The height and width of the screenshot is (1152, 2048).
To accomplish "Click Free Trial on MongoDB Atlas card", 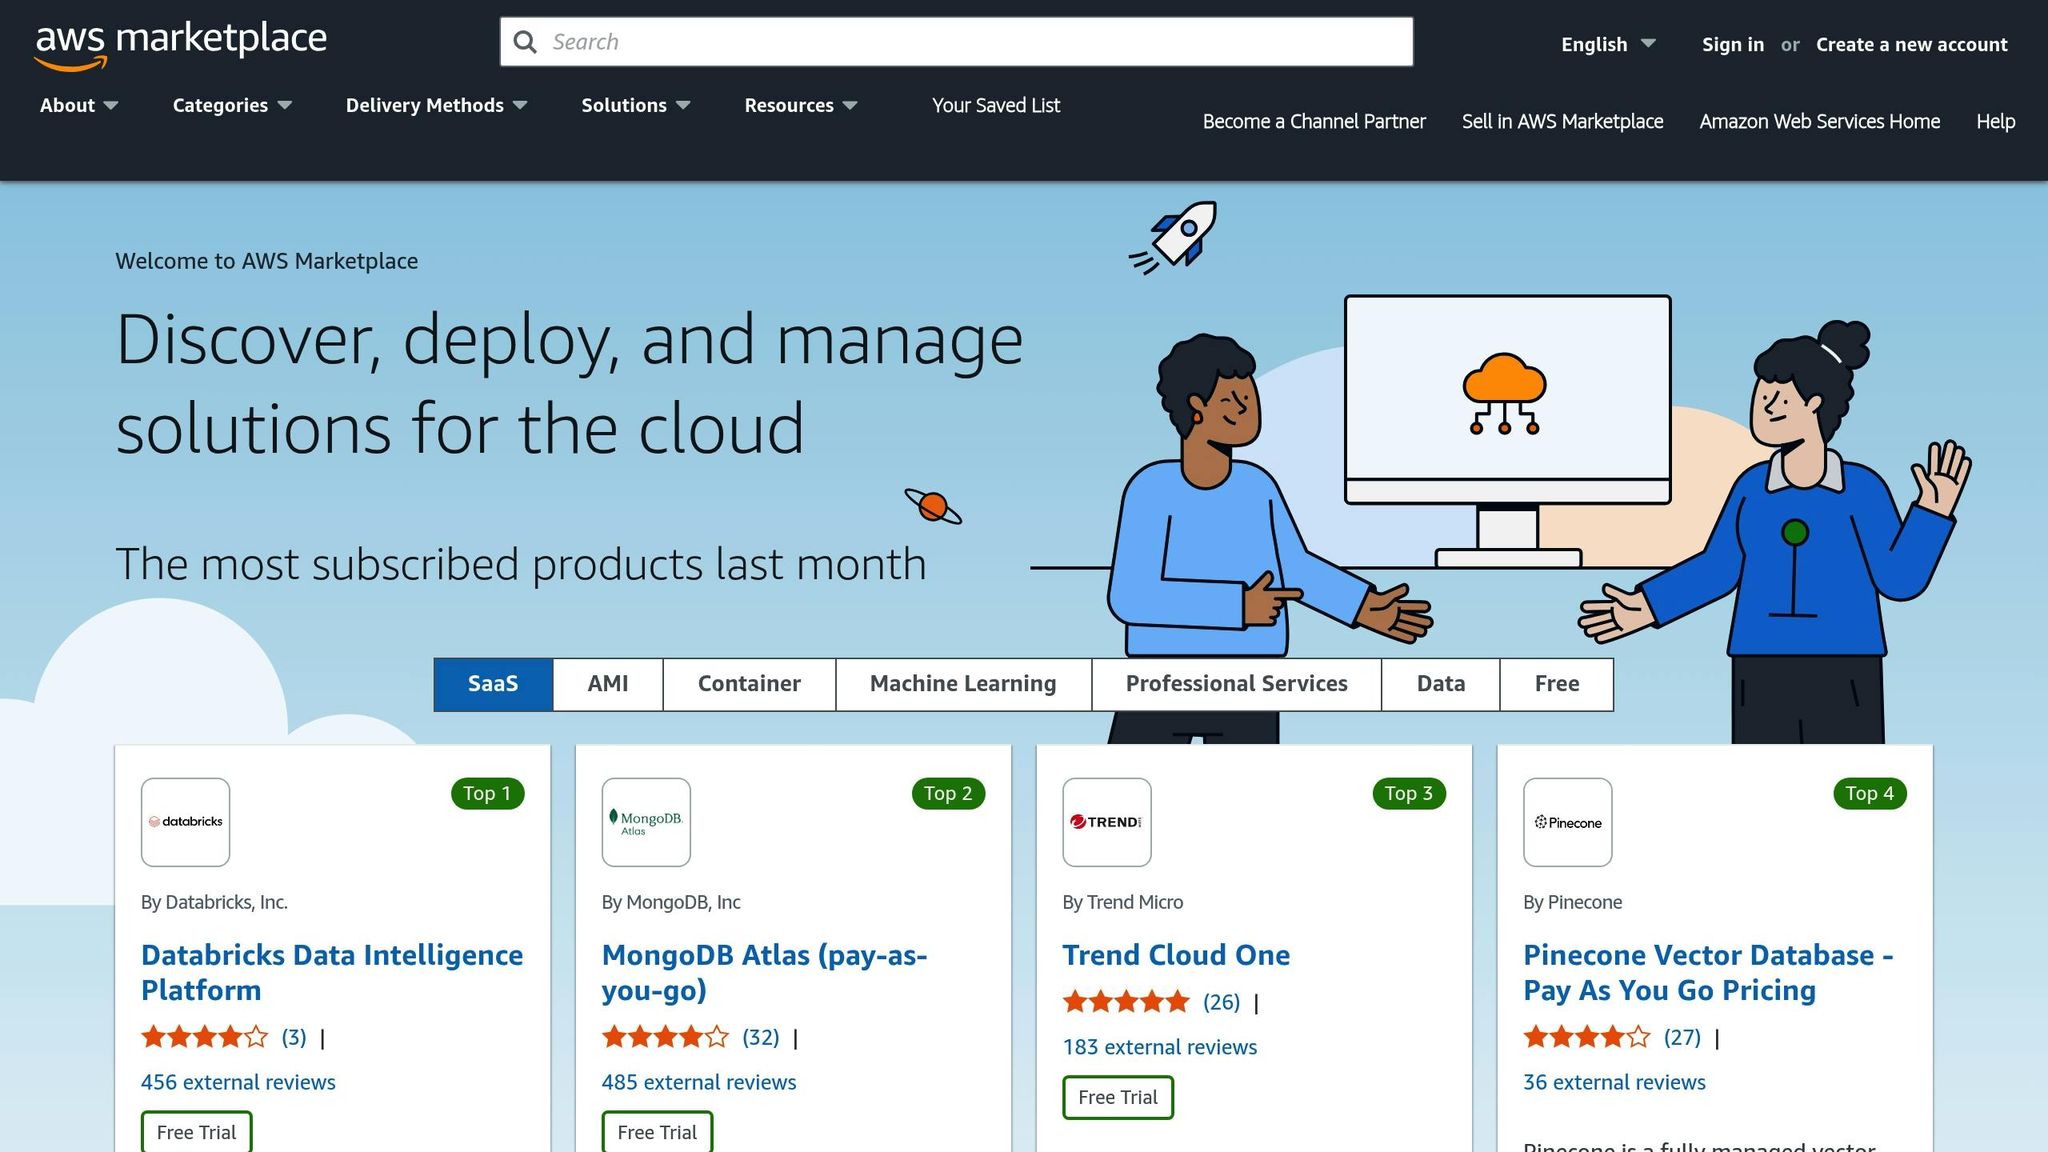I will point(657,1132).
